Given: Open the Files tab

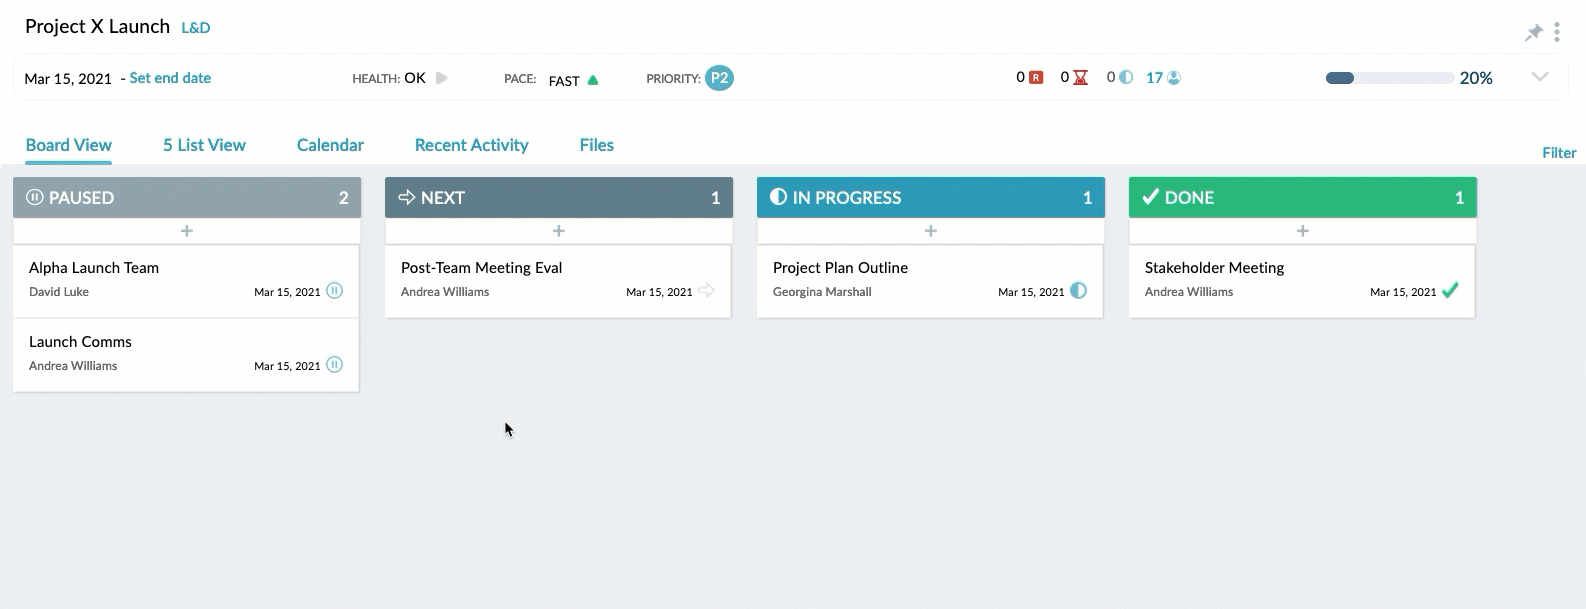Looking at the screenshot, I should [597, 145].
